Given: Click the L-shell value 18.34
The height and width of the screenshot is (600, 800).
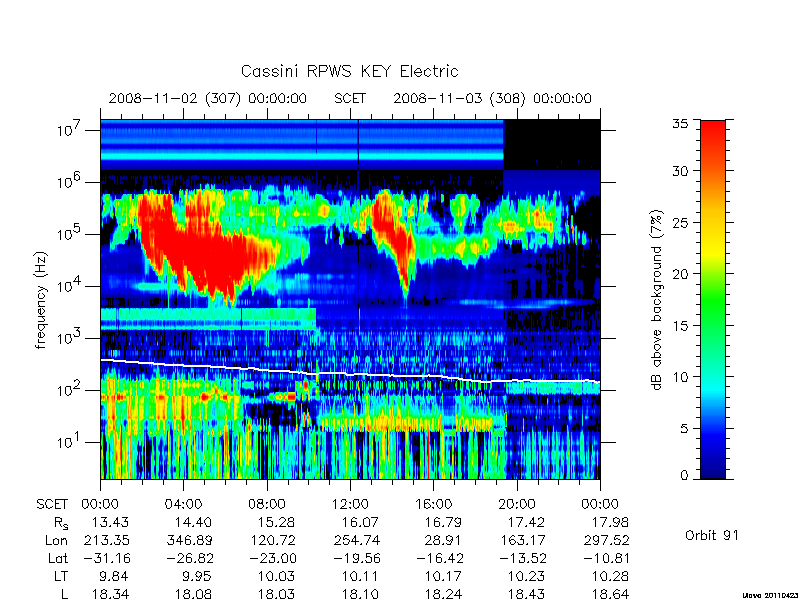Looking at the screenshot, I should coord(110,594).
